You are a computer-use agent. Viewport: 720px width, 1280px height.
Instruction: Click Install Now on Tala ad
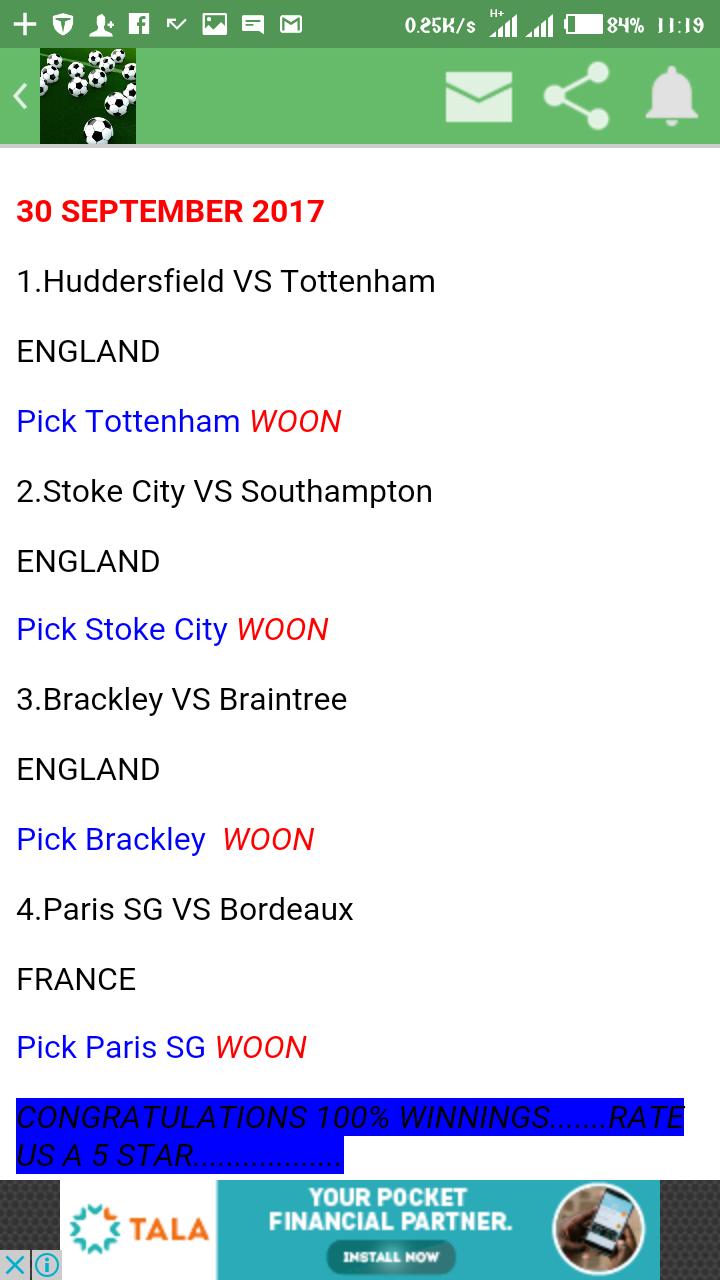click(390, 1256)
